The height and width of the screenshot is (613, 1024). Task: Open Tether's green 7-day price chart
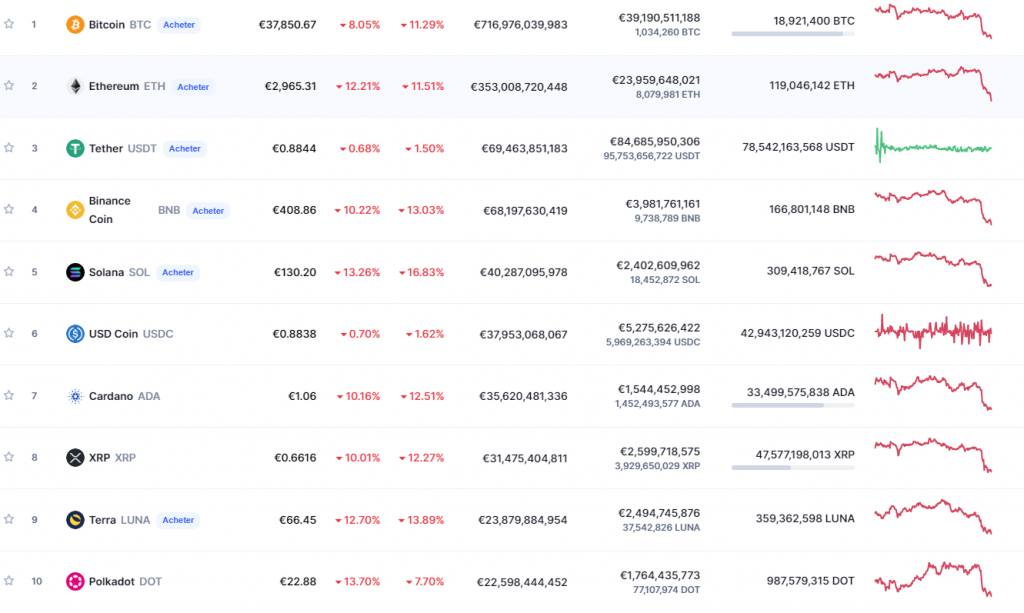click(x=933, y=148)
